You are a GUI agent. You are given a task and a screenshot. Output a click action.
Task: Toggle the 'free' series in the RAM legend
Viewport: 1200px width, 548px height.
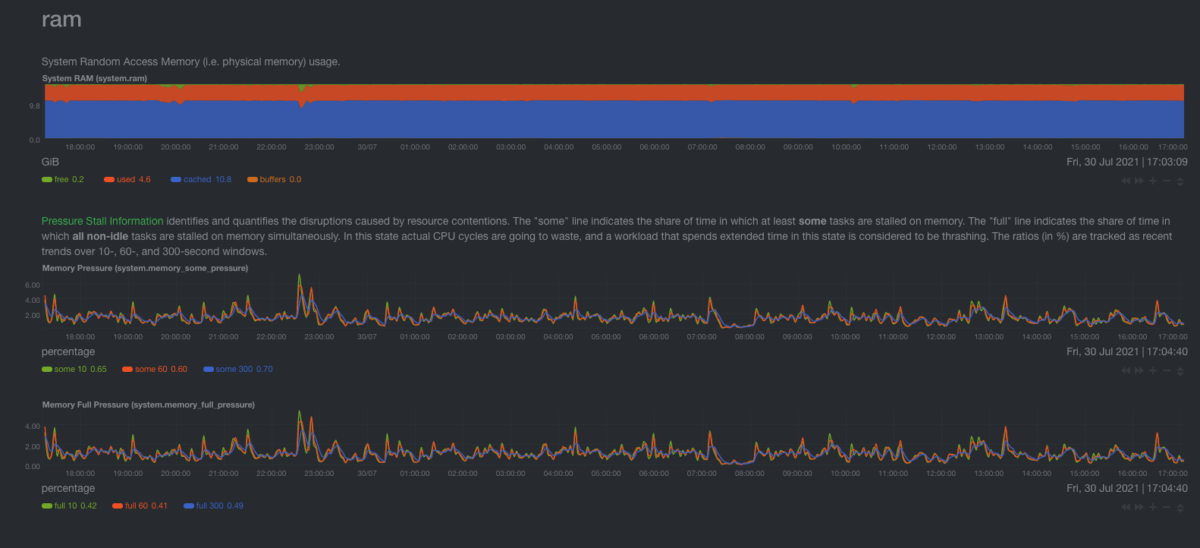62,179
